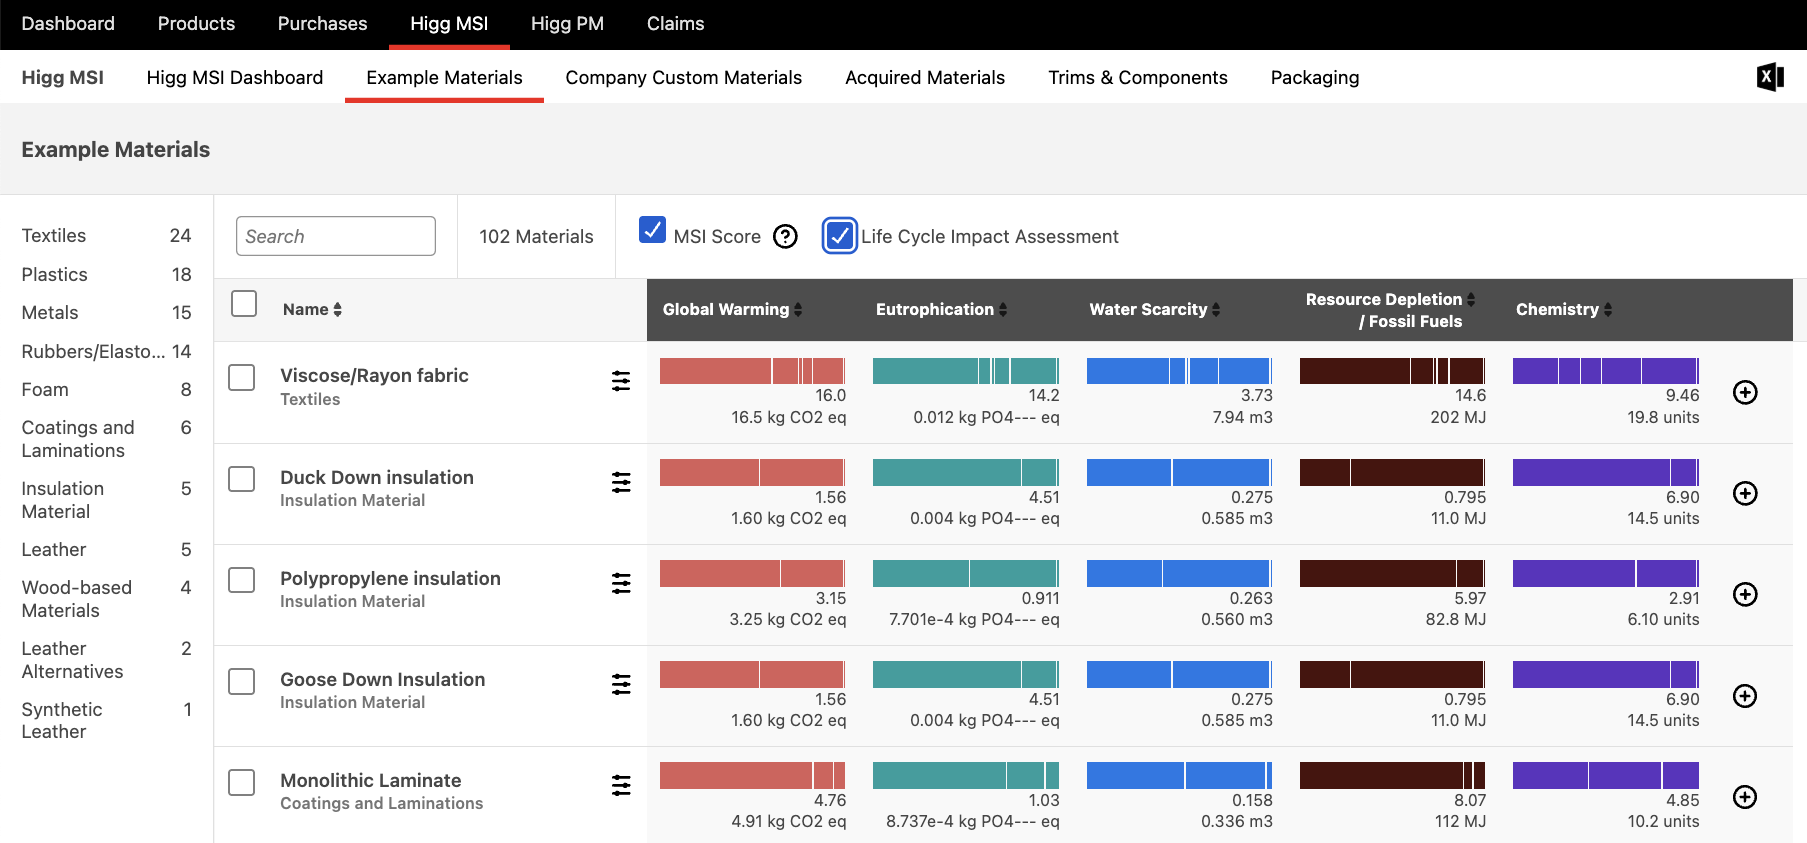Screen dimensions: 1807x843
Task: Filter by Leather category
Action: (x=106, y=550)
